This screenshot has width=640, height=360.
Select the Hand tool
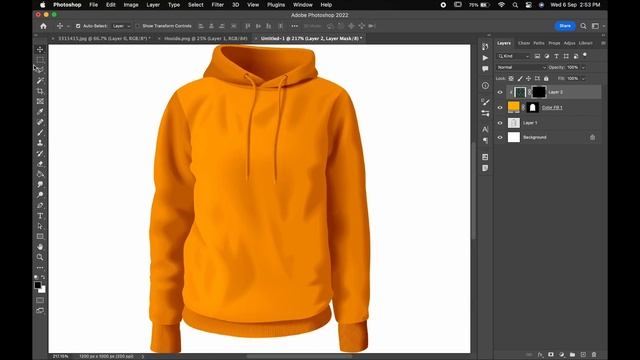pyautogui.click(x=40, y=247)
